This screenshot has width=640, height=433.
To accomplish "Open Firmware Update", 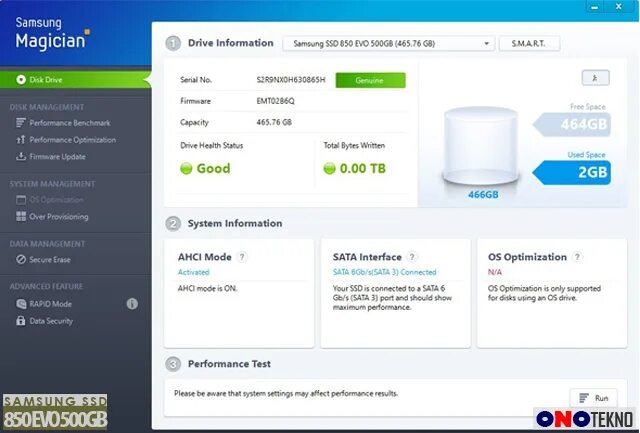I will click(57, 157).
